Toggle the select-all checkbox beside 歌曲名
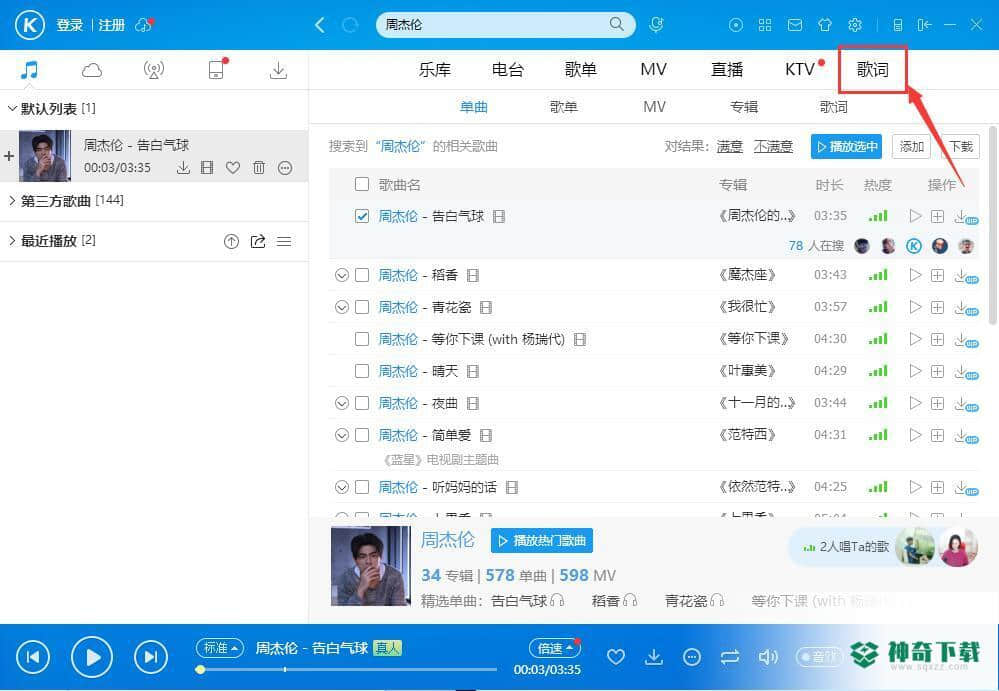This screenshot has width=999, height=691. click(x=362, y=184)
